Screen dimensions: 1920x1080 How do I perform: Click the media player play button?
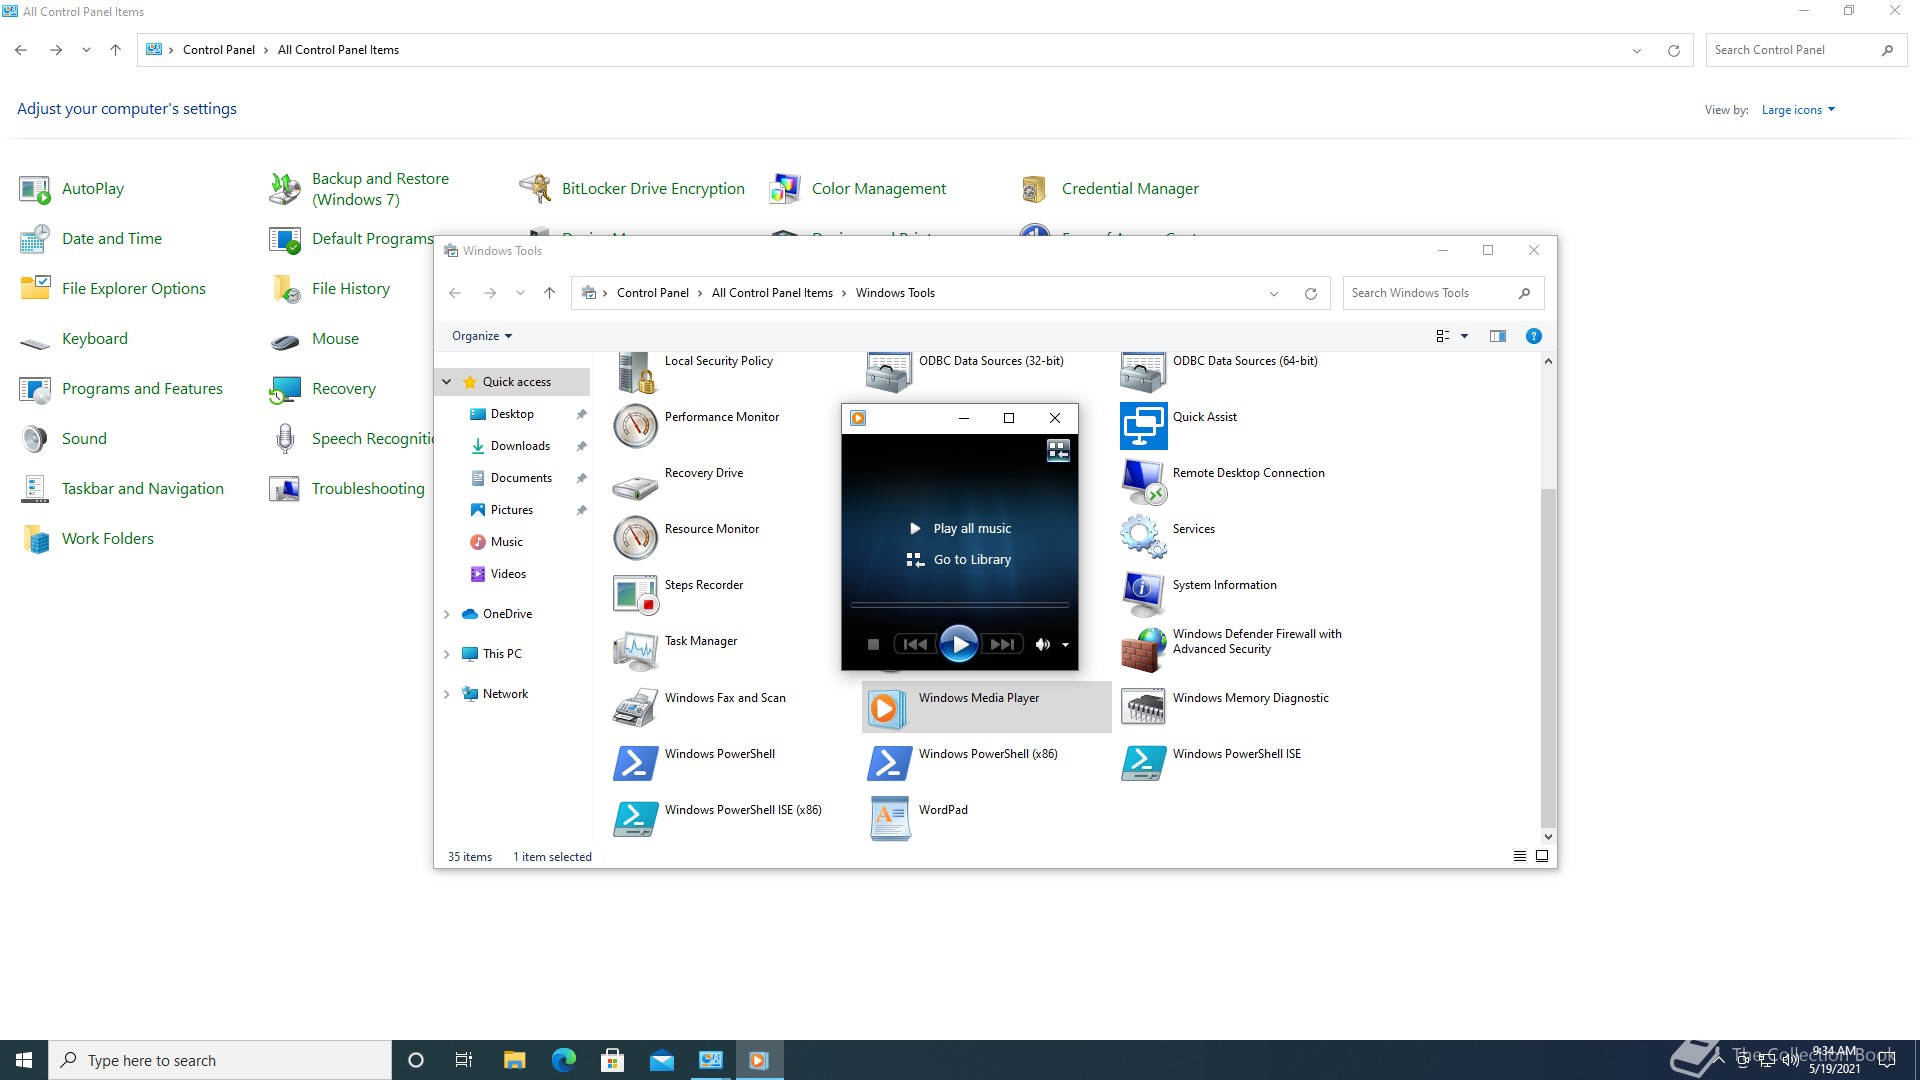[959, 645]
